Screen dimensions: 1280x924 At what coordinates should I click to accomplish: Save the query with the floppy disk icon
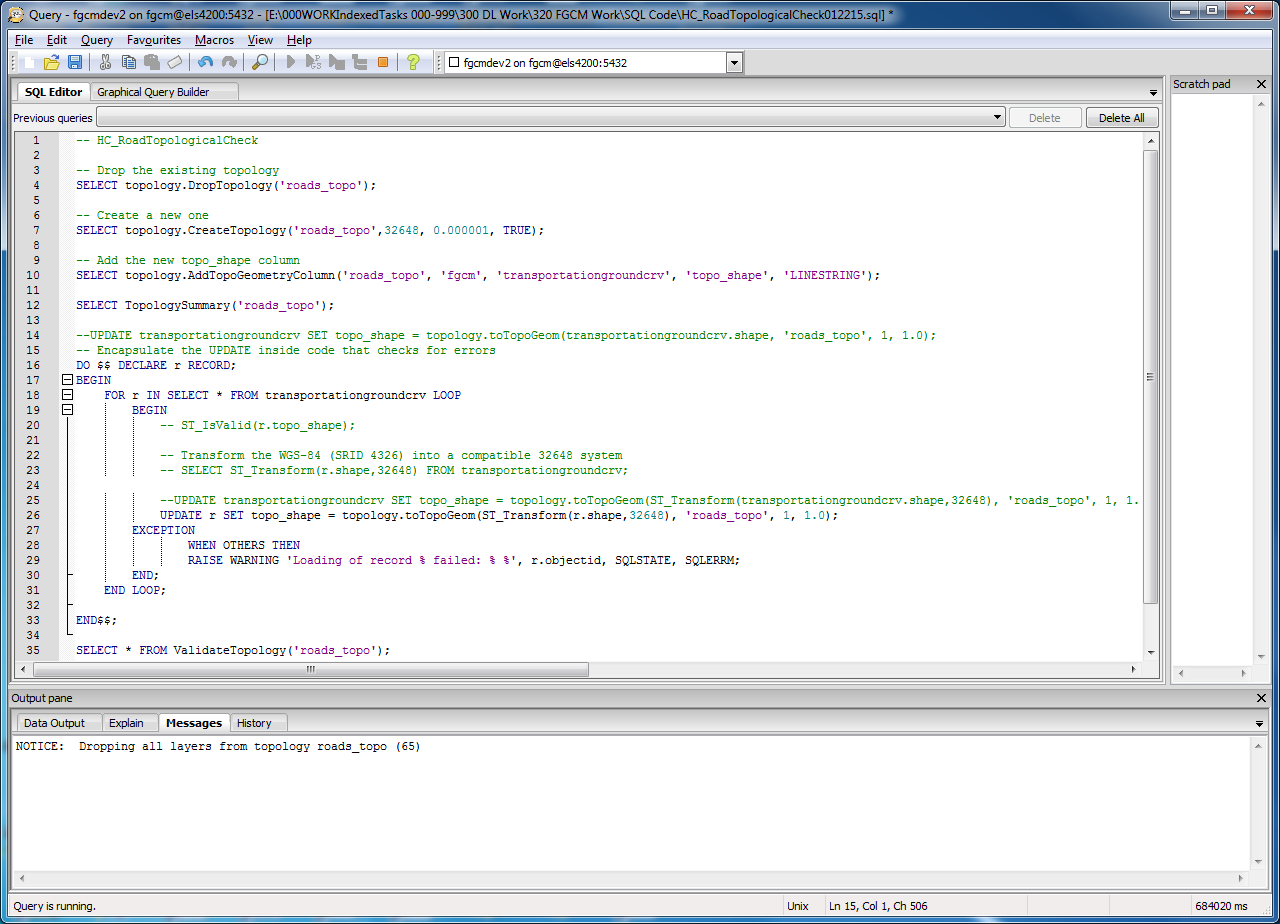tap(74, 63)
